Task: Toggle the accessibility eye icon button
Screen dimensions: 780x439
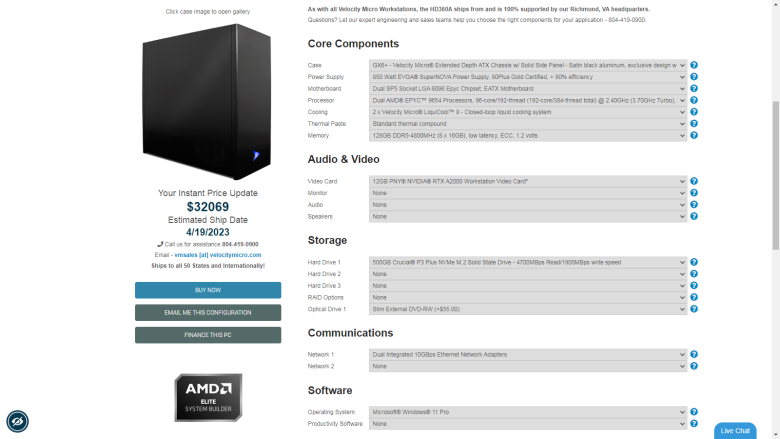Action: [x=17, y=422]
